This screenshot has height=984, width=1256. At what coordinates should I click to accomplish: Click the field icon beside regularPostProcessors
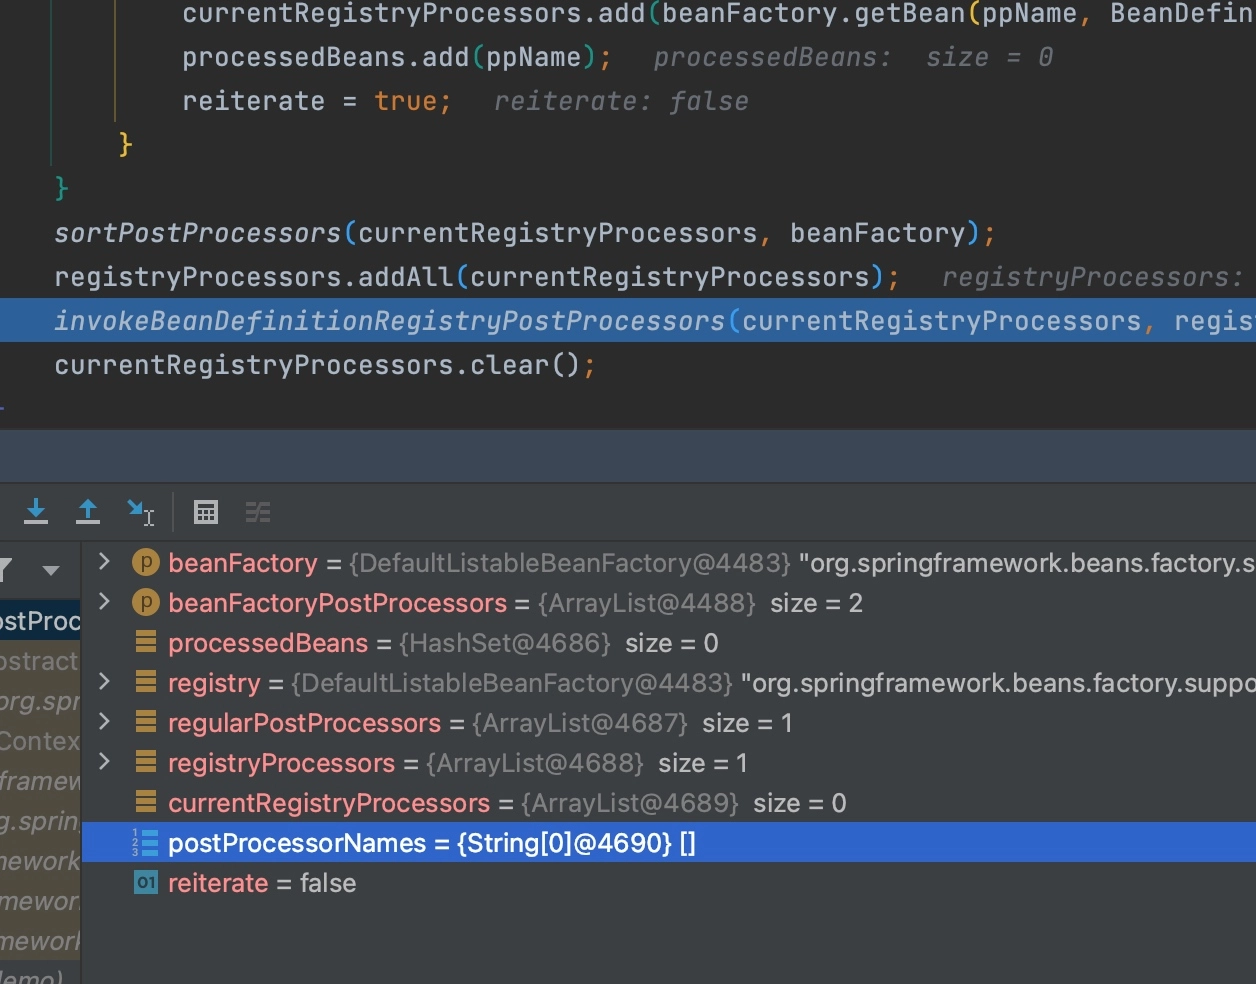[x=146, y=722]
